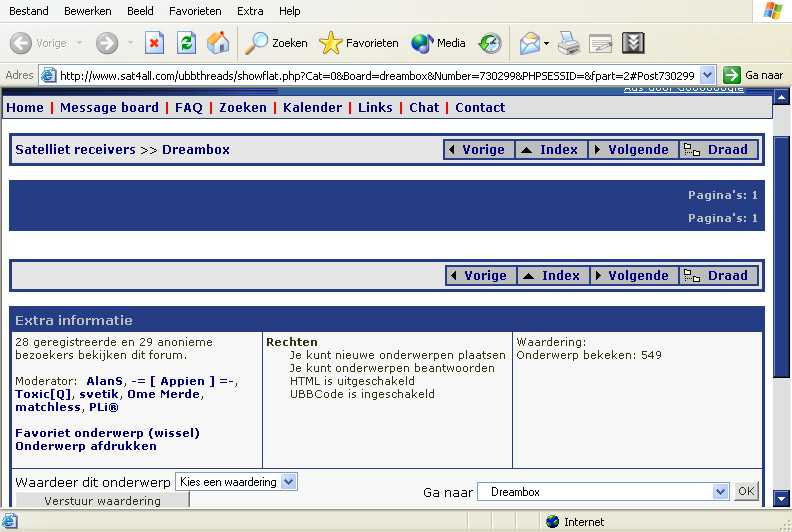
Task: Click the Edit page toolbar icon
Action: 601,43
